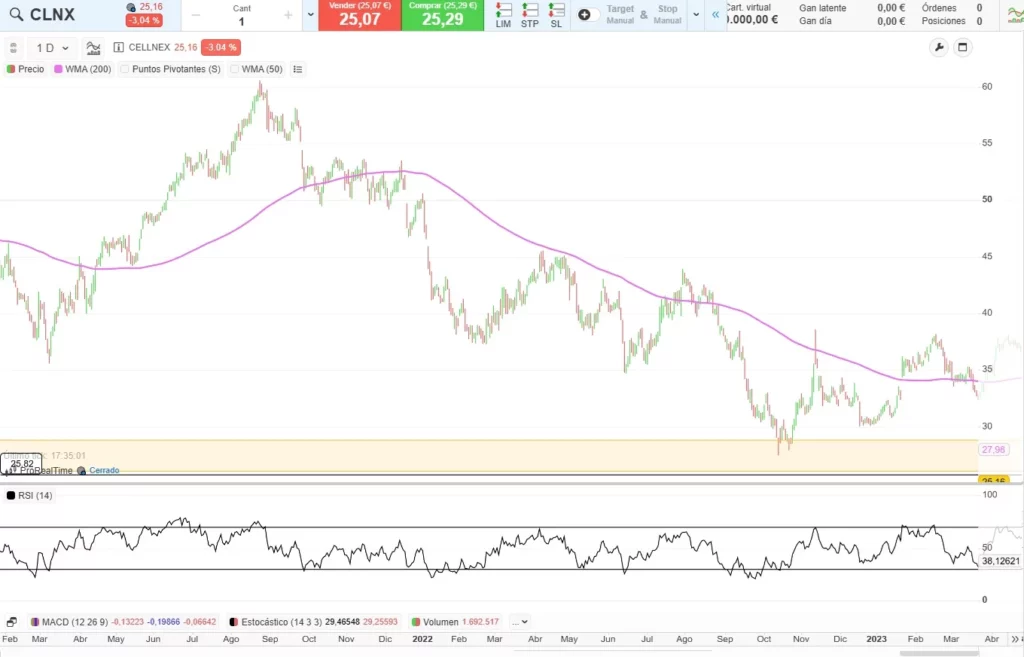
Task: Open the indicator list icon beside WMA (50)
Action: coord(297,69)
